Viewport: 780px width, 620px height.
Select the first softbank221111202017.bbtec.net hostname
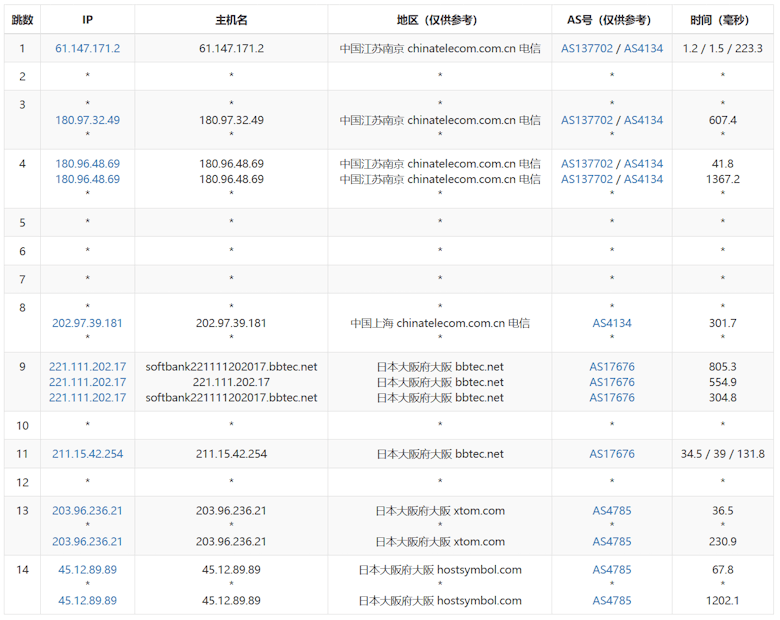tap(231, 367)
